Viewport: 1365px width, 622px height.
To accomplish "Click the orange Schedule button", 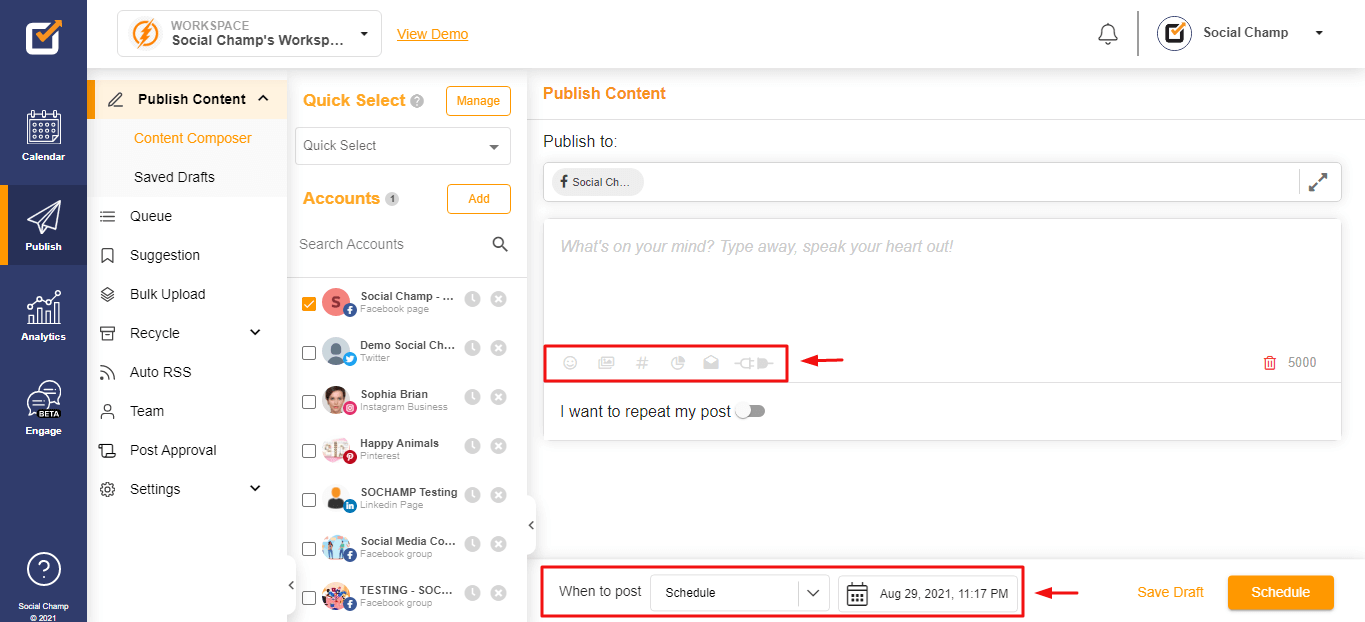I will pyautogui.click(x=1281, y=592).
